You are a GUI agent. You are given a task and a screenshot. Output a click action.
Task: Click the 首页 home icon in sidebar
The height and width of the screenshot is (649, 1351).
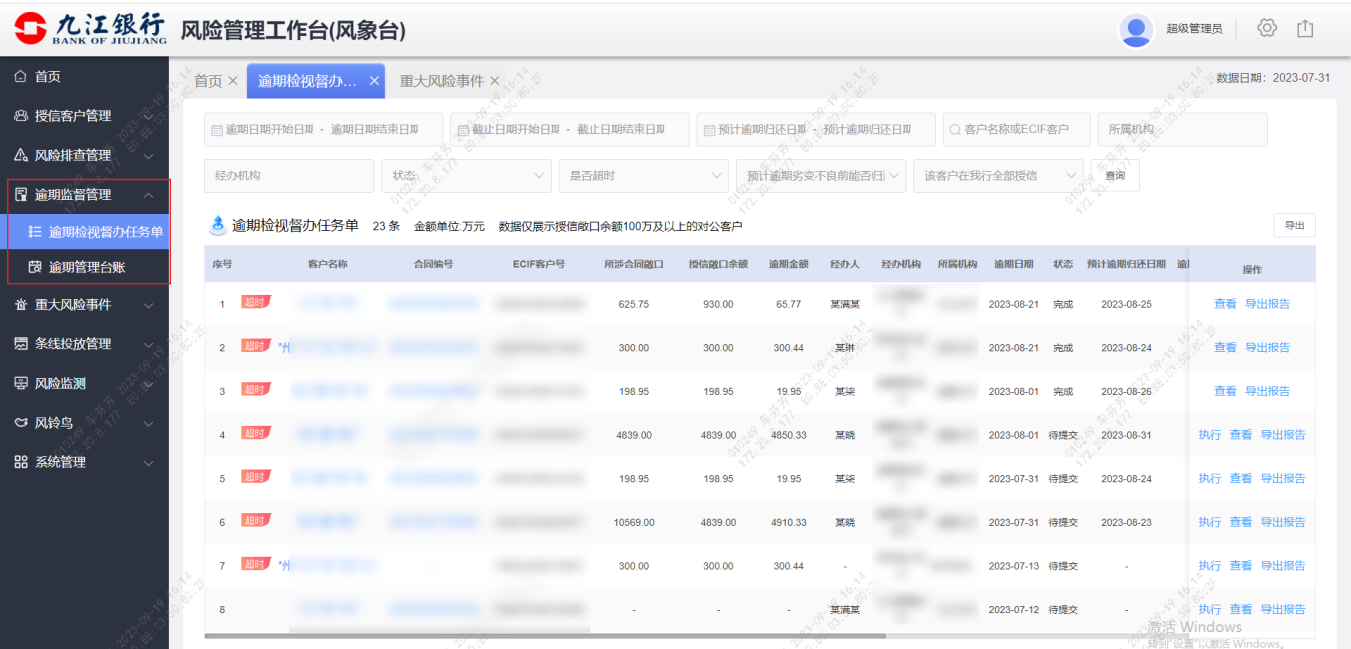21,77
